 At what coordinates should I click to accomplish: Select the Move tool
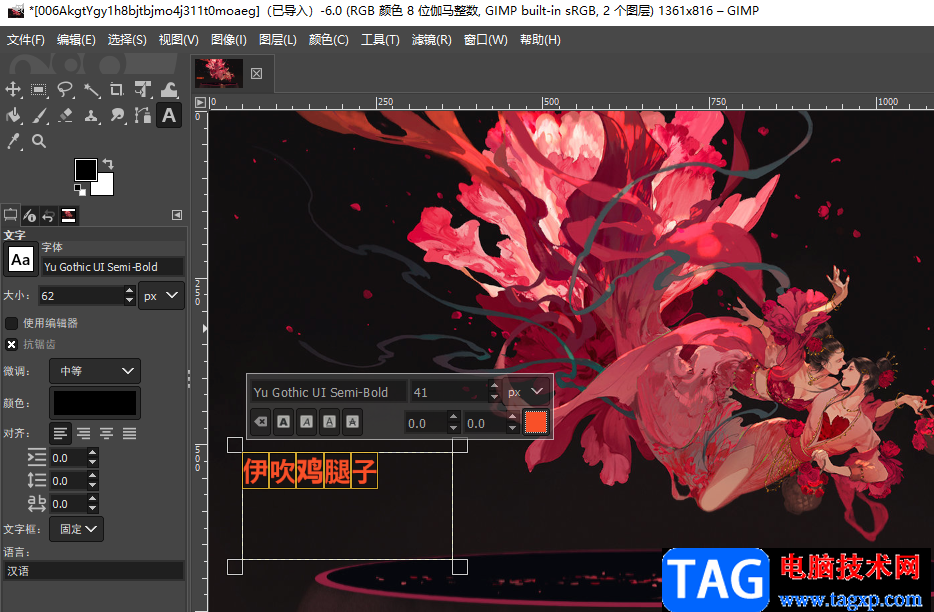point(13,90)
